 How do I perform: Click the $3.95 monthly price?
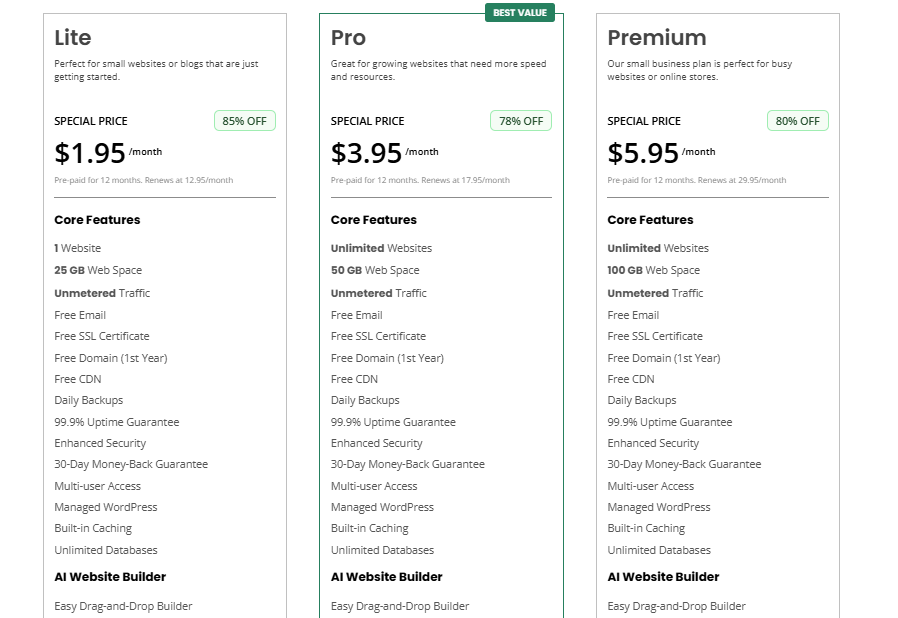[x=366, y=153]
